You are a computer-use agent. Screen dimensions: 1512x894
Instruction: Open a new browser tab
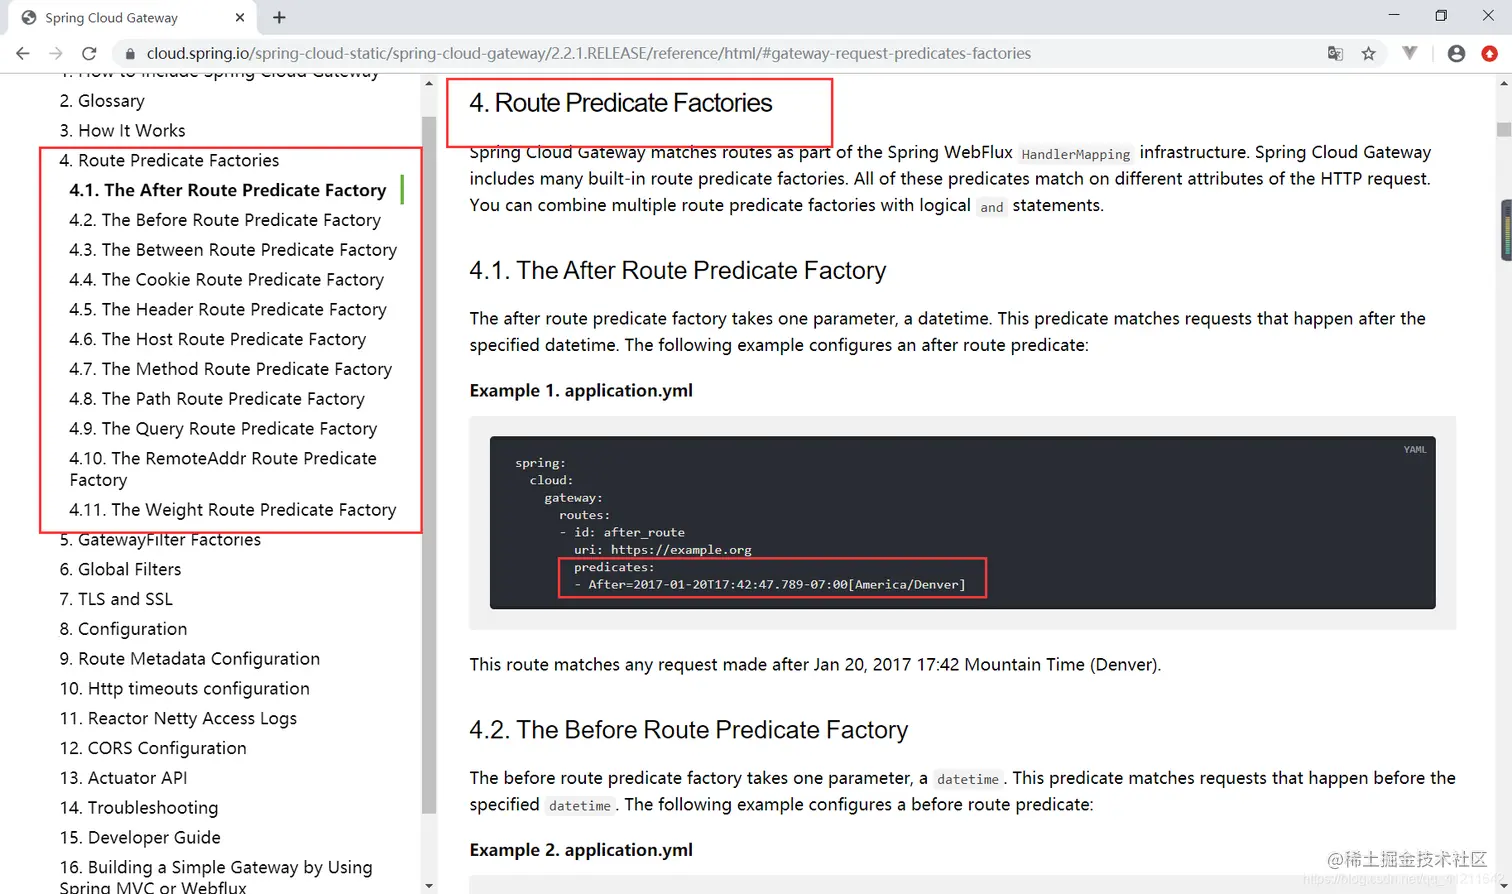[x=279, y=17]
